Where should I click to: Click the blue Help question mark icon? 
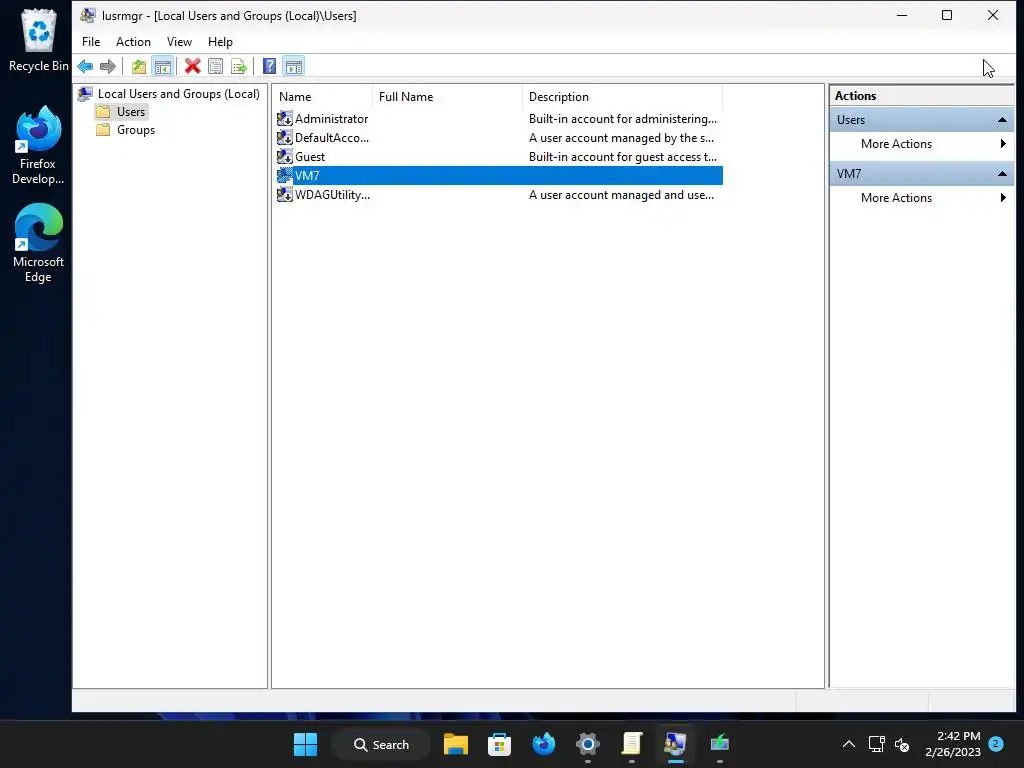[269, 66]
